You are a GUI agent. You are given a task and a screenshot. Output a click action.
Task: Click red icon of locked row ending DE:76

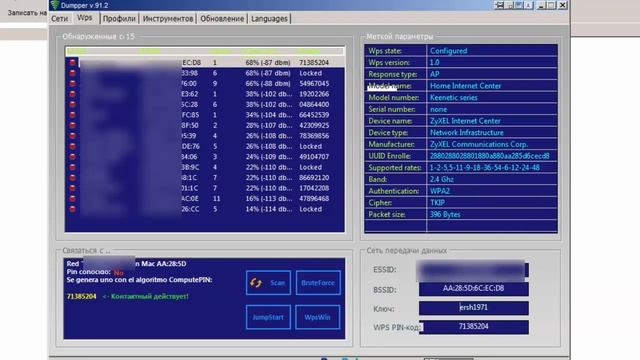pyautogui.click(x=73, y=146)
